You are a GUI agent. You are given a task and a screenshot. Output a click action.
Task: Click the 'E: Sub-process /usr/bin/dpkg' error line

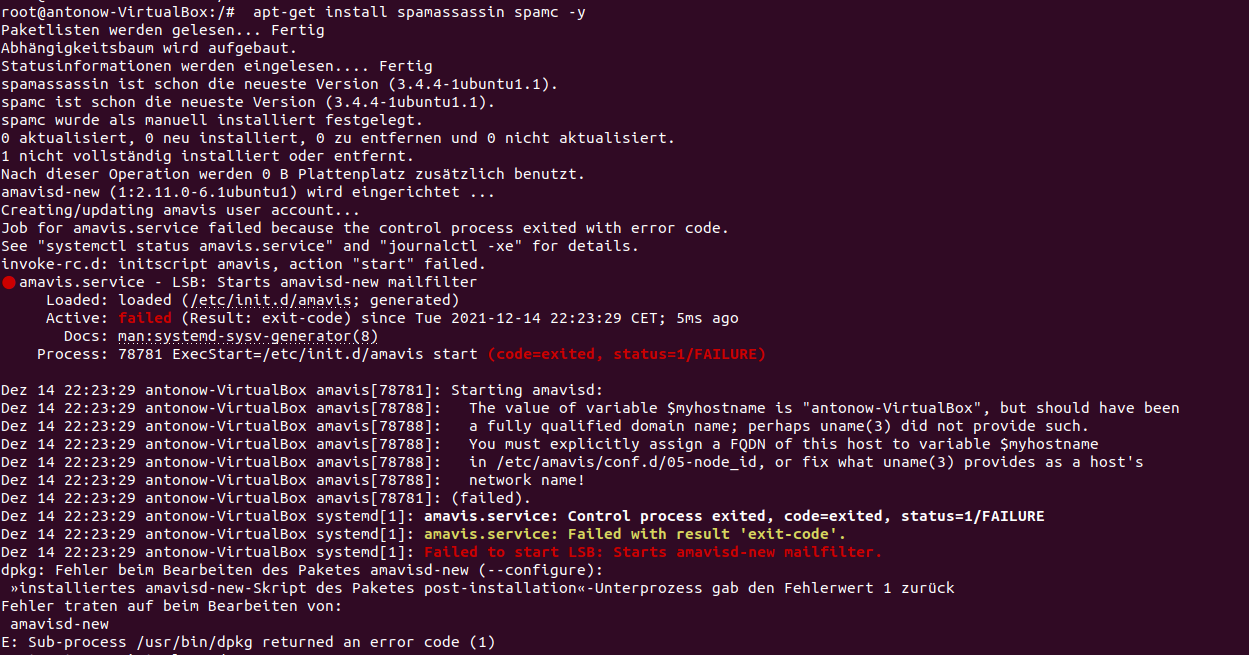coord(248,642)
